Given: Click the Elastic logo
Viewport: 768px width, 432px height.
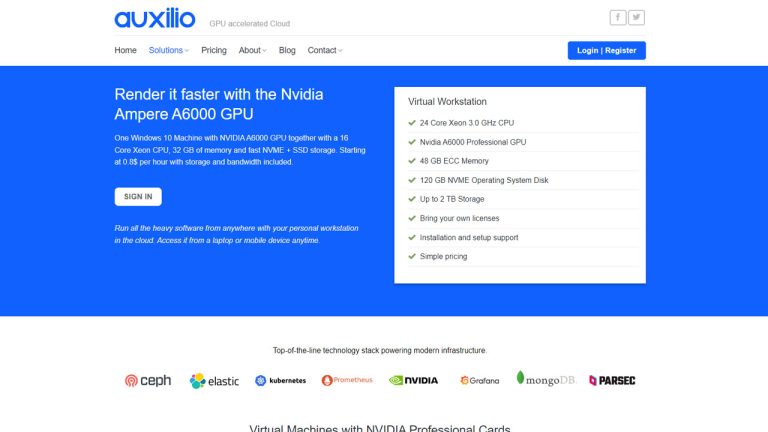Looking at the screenshot, I should click(x=215, y=380).
